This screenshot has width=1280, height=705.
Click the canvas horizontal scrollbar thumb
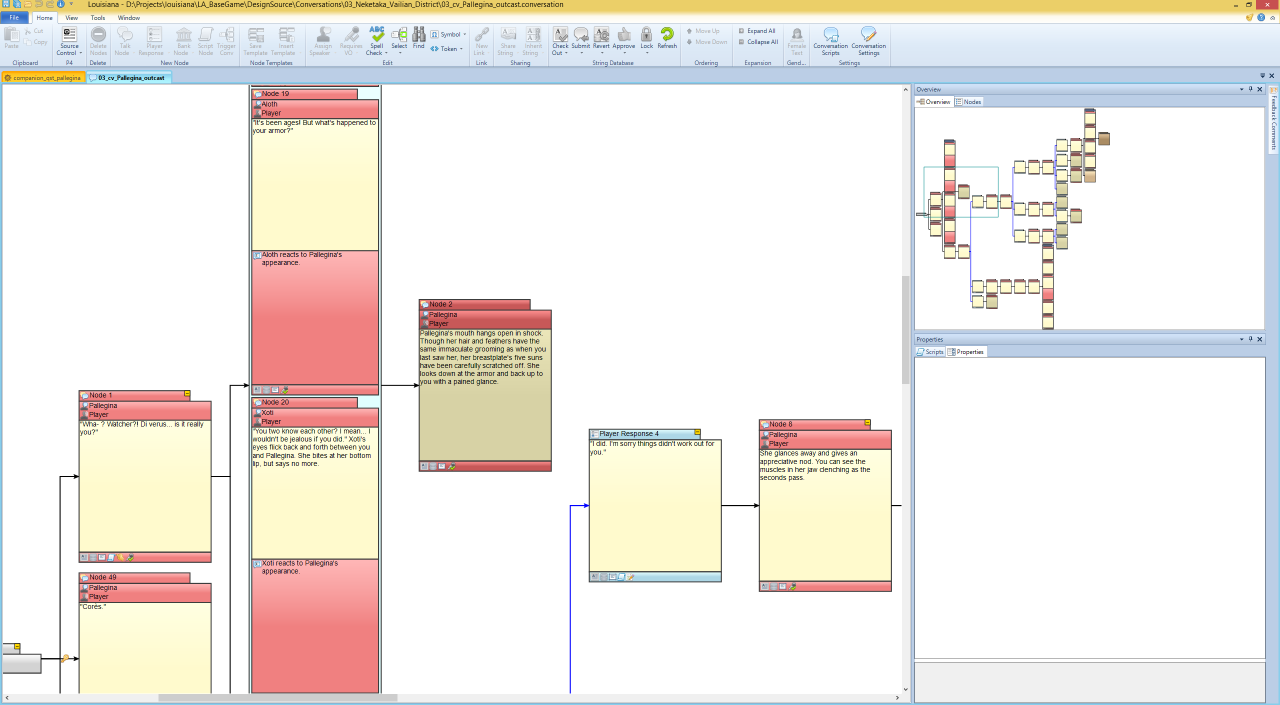[277, 698]
